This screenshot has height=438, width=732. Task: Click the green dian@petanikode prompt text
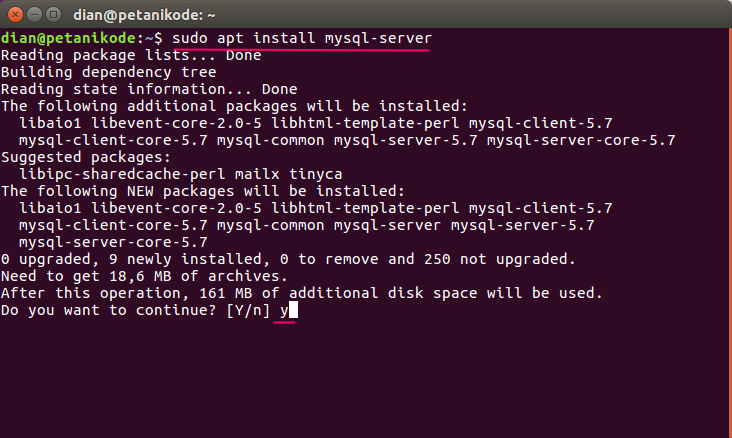click(x=69, y=38)
